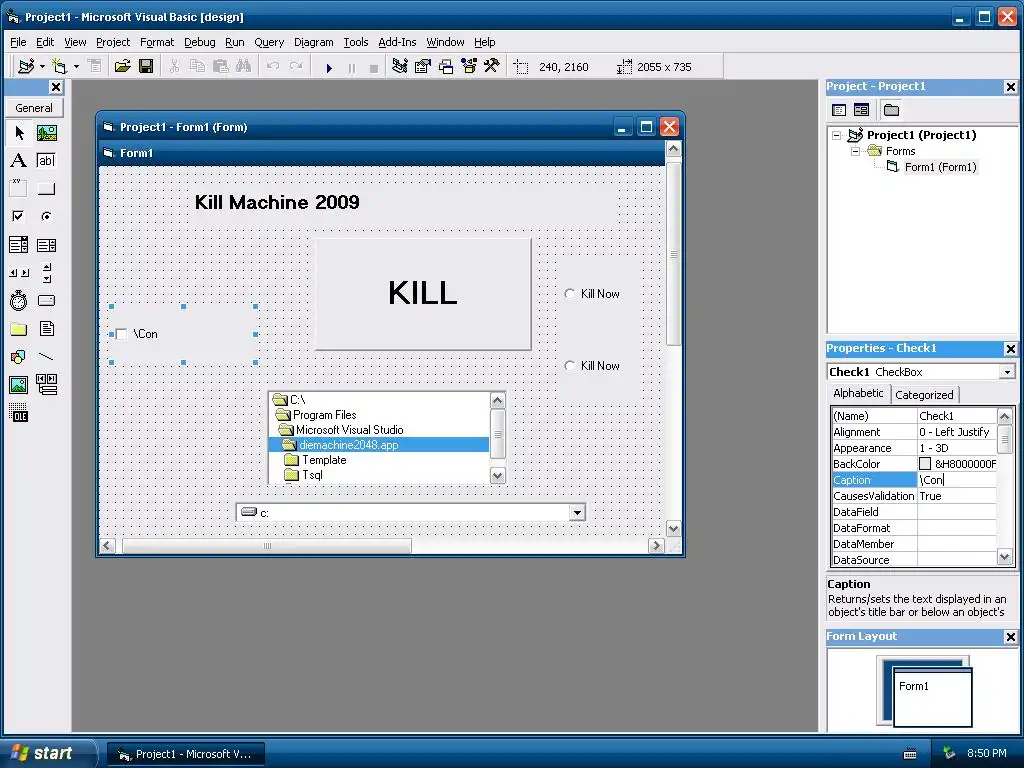Open Project Explorer from the toolbar
Viewport: 1024px width, 768px height.
pyautogui.click(x=400, y=66)
